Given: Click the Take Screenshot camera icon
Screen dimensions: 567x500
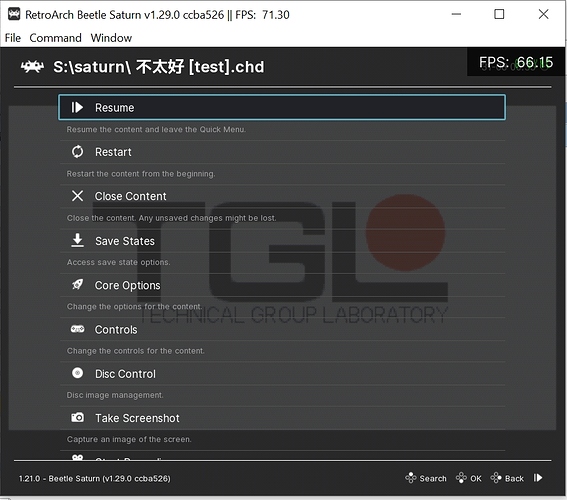Looking at the screenshot, I should [x=77, y=418].
